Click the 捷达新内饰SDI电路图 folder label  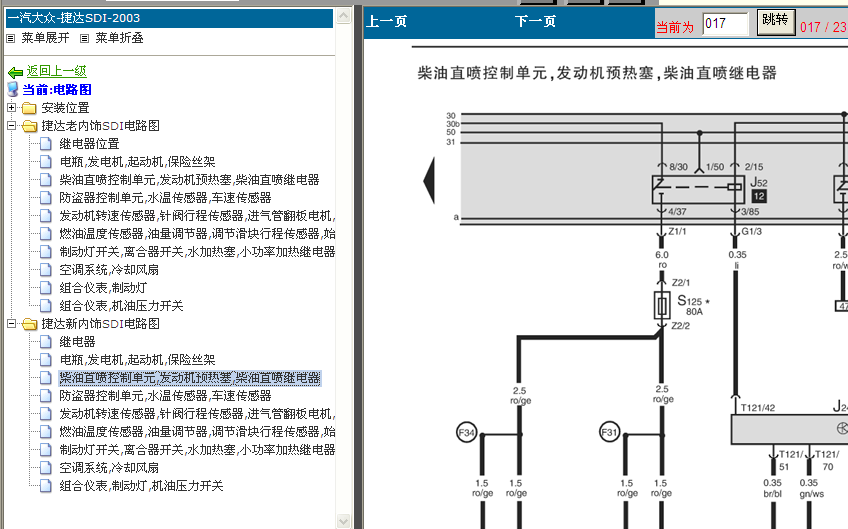point(101,324)
